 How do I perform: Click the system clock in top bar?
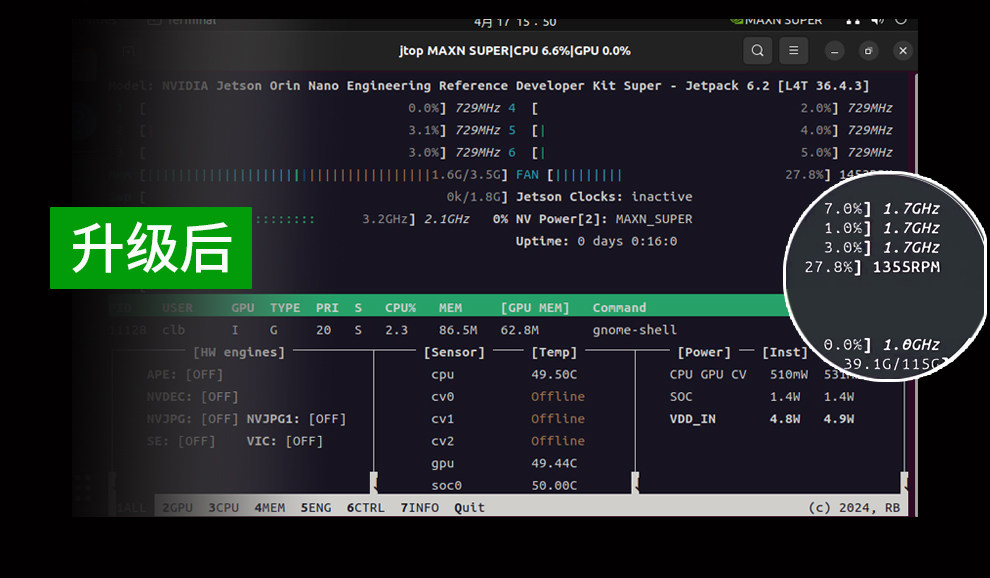[x=515, y=22]
